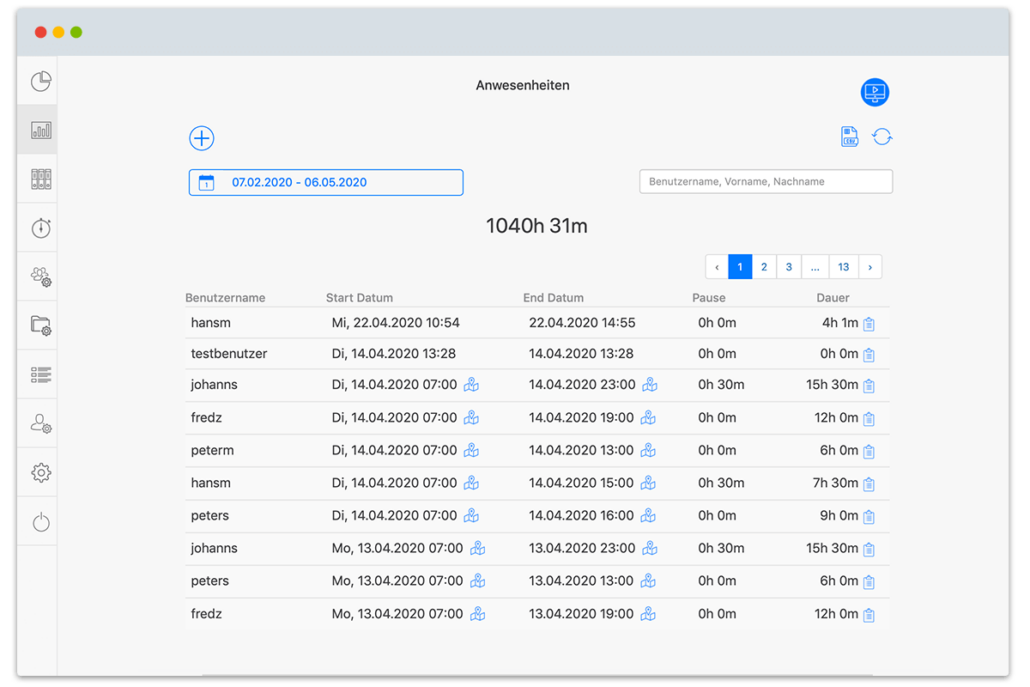Export attendances as CSV file
The width and height of the screenshot is (1030, 687).
[849, 137]
